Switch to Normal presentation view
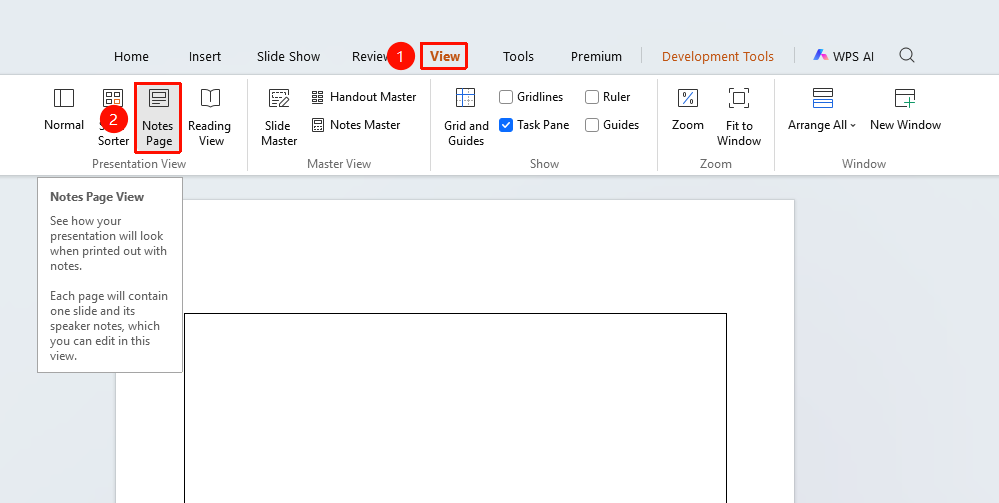The height and width of the screenshot is (503, 999). tap(64, 110)
